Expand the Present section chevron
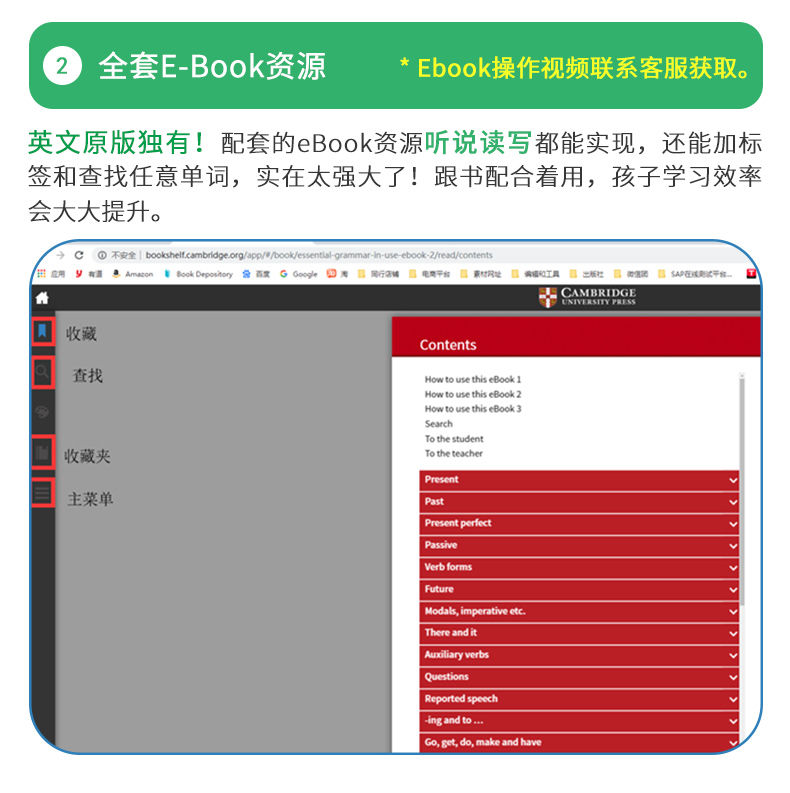Viewport: 790px width, 793px height. click(x=733, y=480)
